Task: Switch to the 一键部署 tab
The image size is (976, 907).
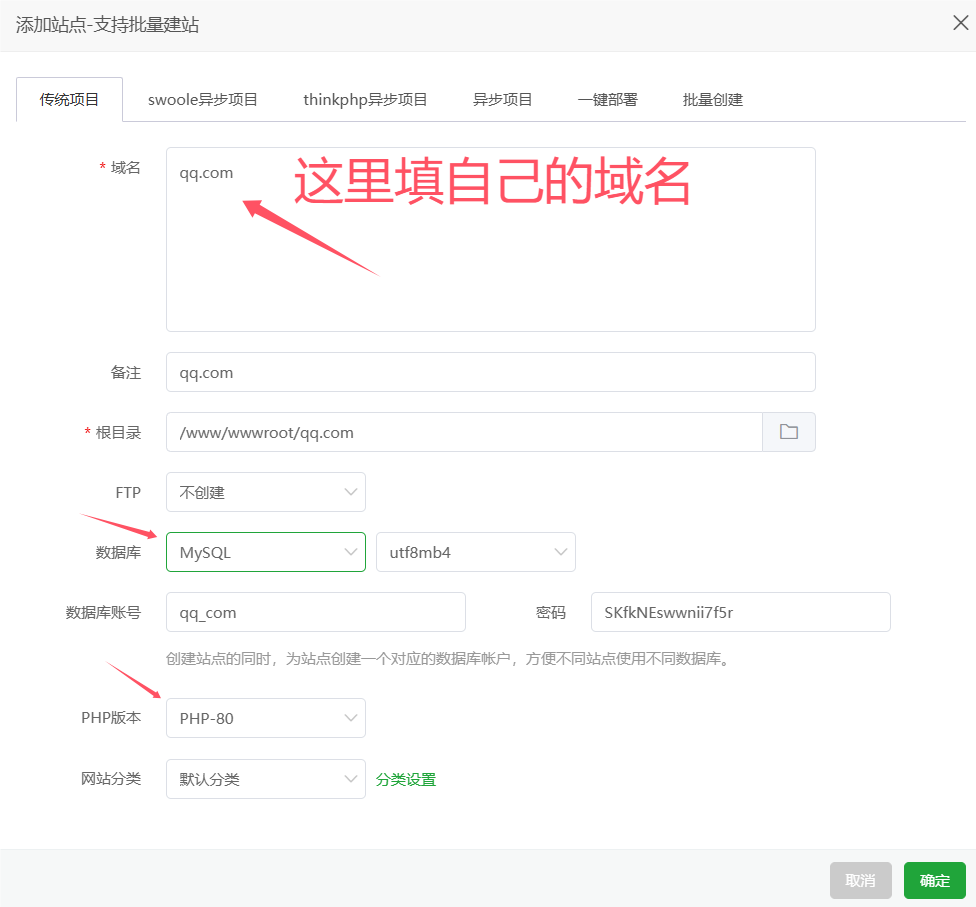Action: (607, 99)
